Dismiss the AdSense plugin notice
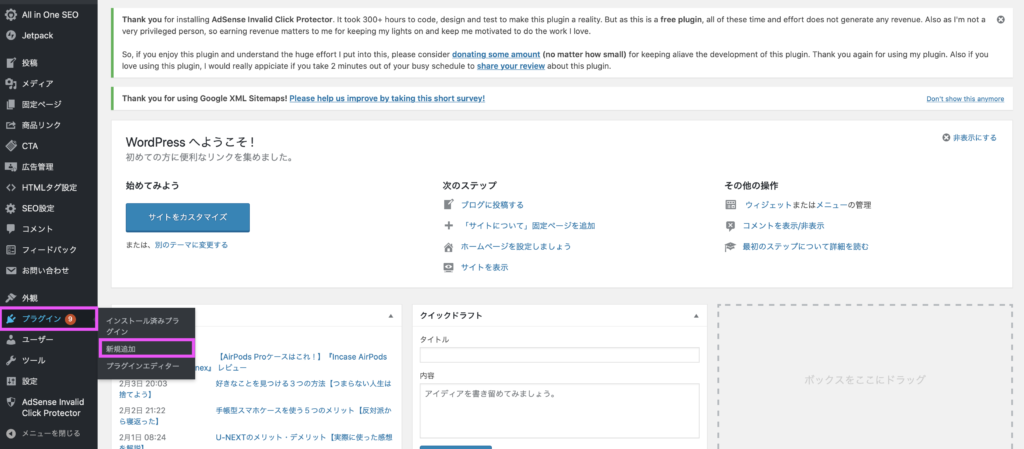Screen dimensions: 1024x449 click(x=1000, y=20)
